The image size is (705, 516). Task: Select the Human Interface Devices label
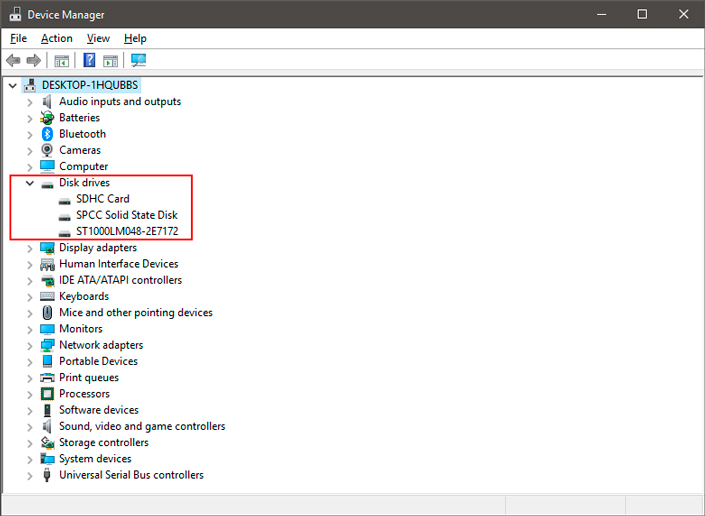click(x=119, y=264)
